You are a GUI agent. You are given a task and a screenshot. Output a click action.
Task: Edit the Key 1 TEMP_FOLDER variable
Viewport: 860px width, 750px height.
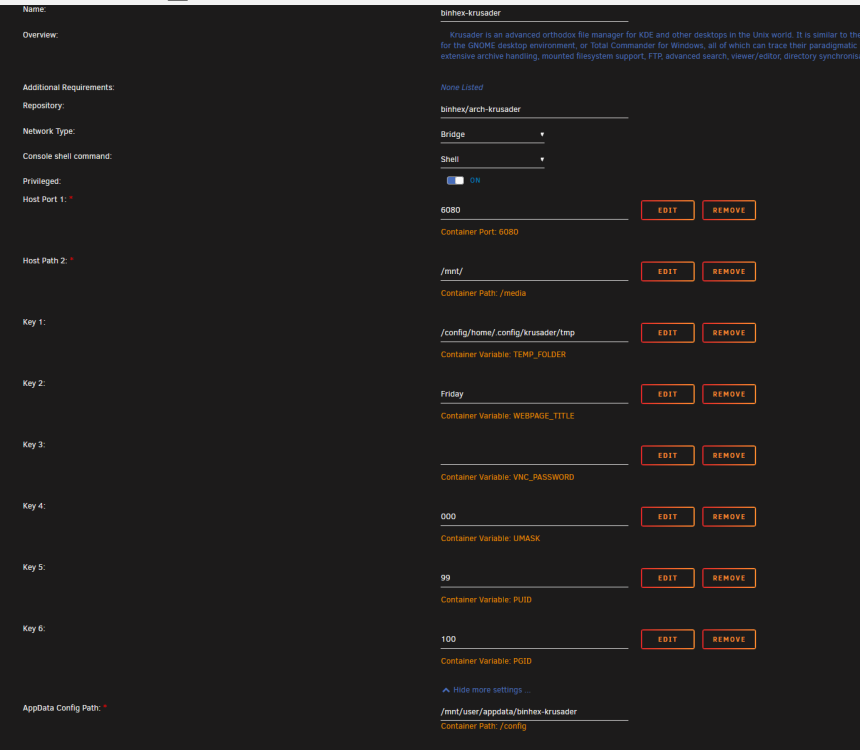click(x=667, y=333)
